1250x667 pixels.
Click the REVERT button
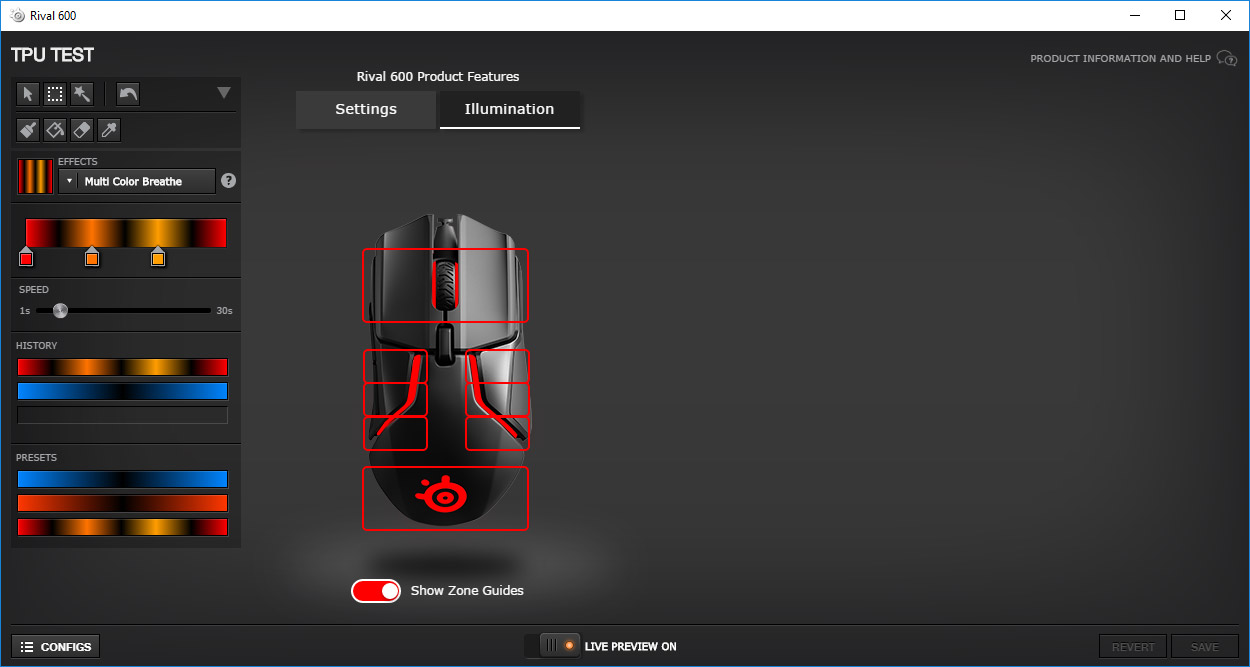(1134, 647)
